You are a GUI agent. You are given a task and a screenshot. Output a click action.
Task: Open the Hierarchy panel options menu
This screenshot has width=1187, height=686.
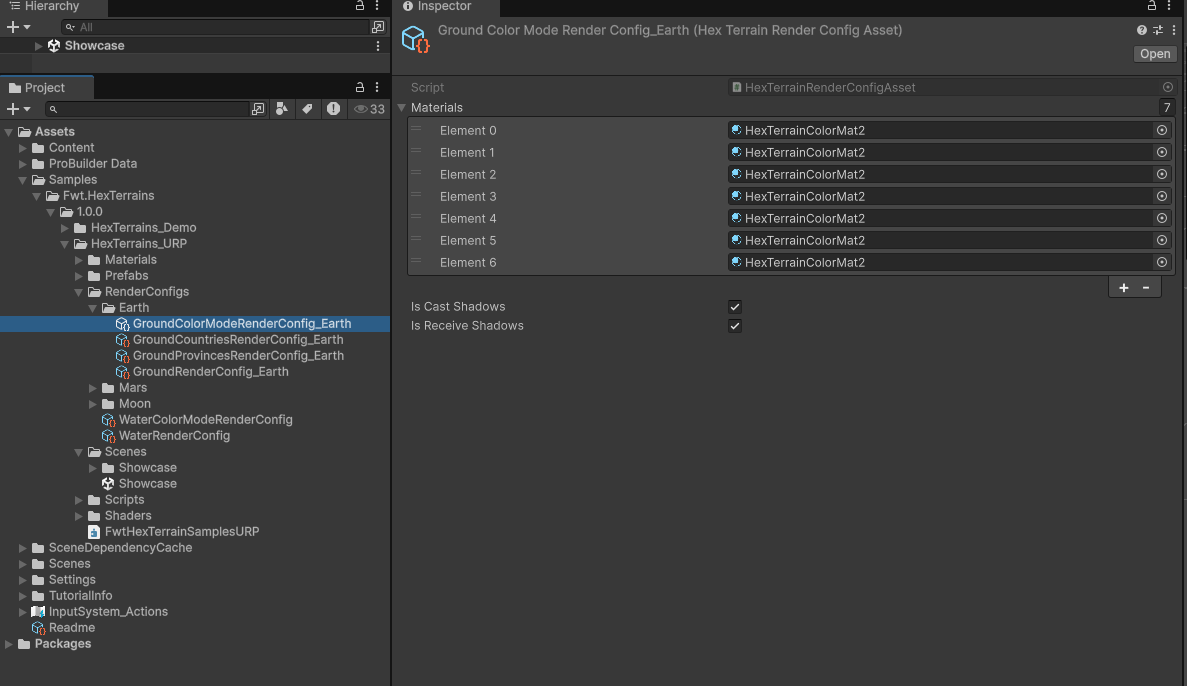click(x=377, y=6)
